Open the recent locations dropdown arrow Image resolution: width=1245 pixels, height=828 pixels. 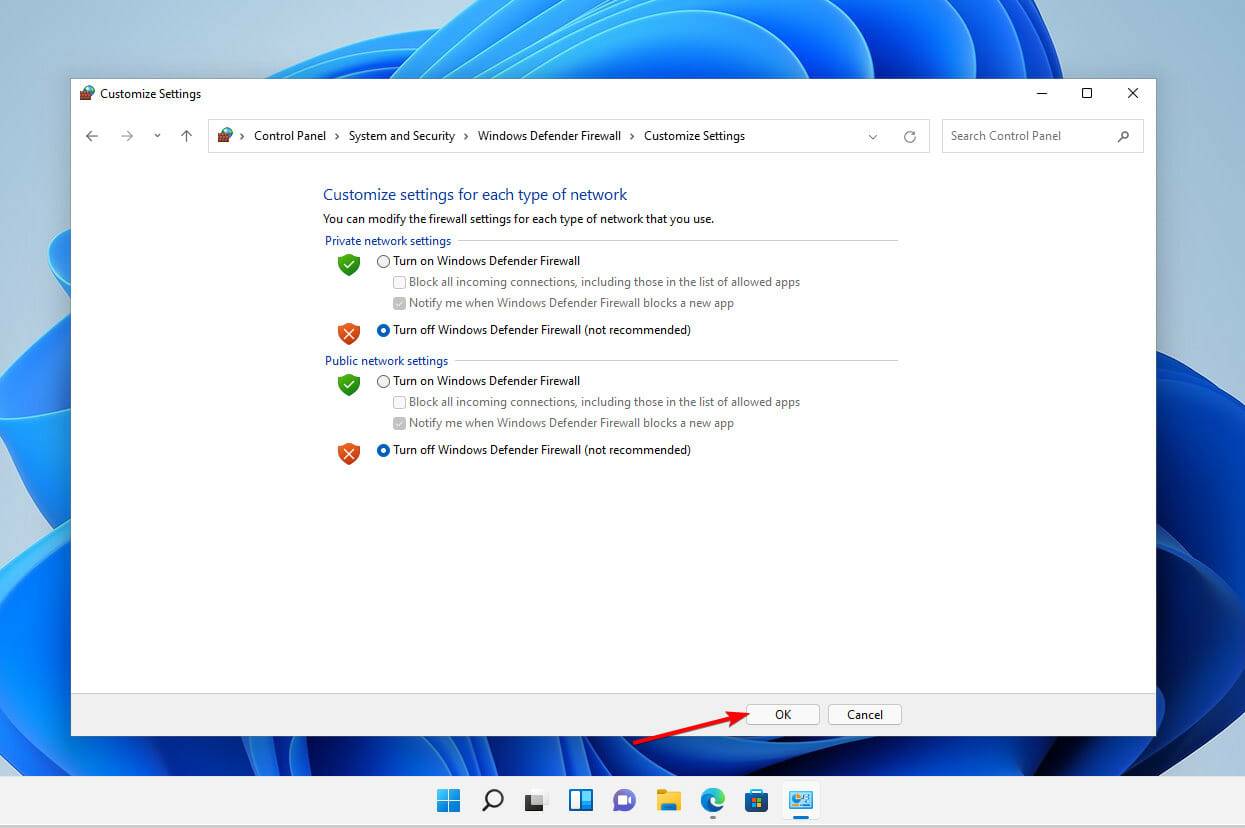157,136
